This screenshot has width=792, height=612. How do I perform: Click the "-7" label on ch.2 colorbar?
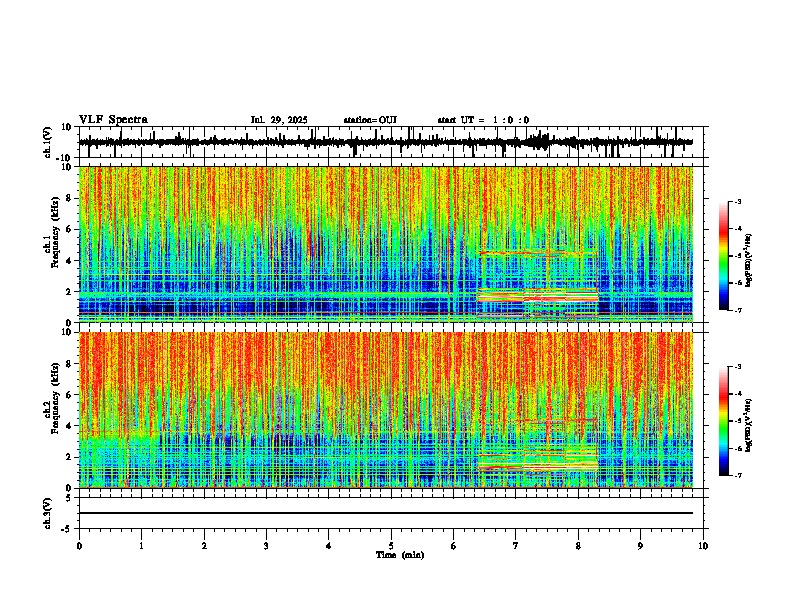click(737, 476)
